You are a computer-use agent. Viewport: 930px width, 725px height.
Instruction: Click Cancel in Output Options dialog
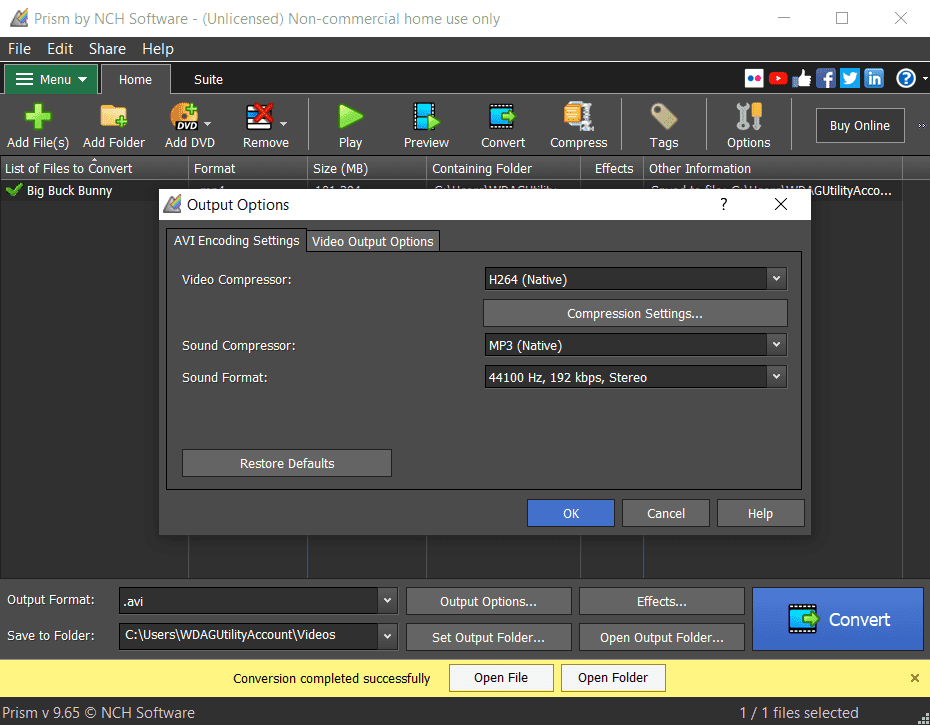(x=665, y=513)
